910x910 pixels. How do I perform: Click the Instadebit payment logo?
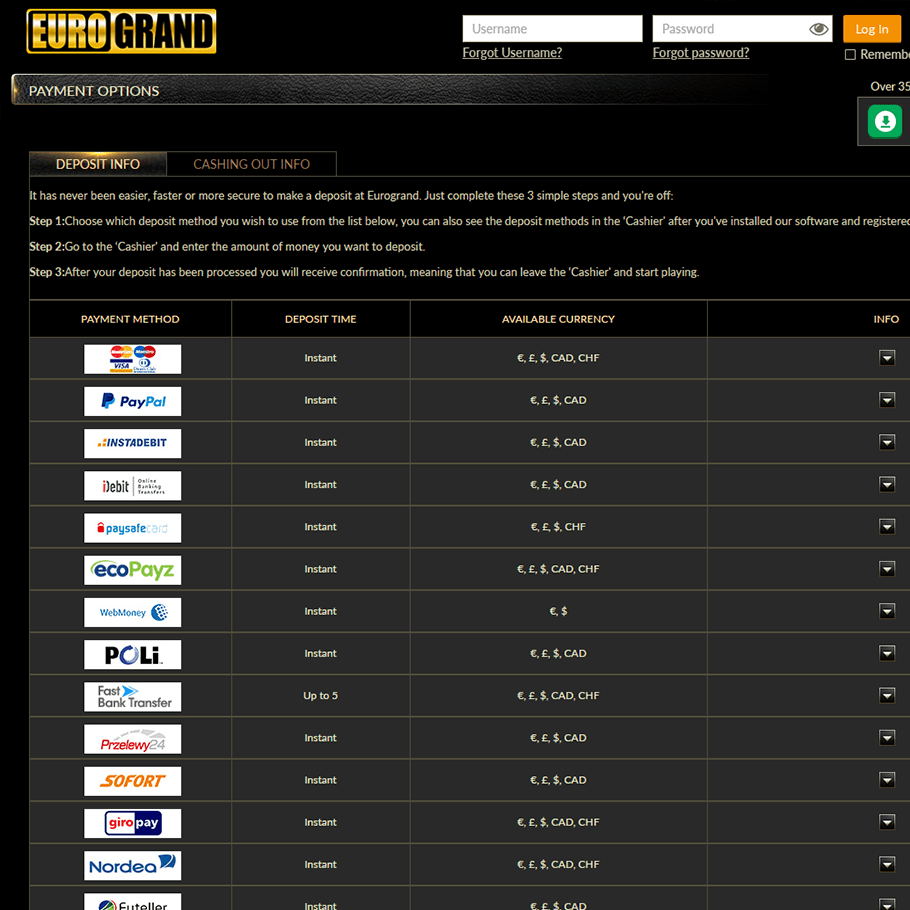point(132,443)
